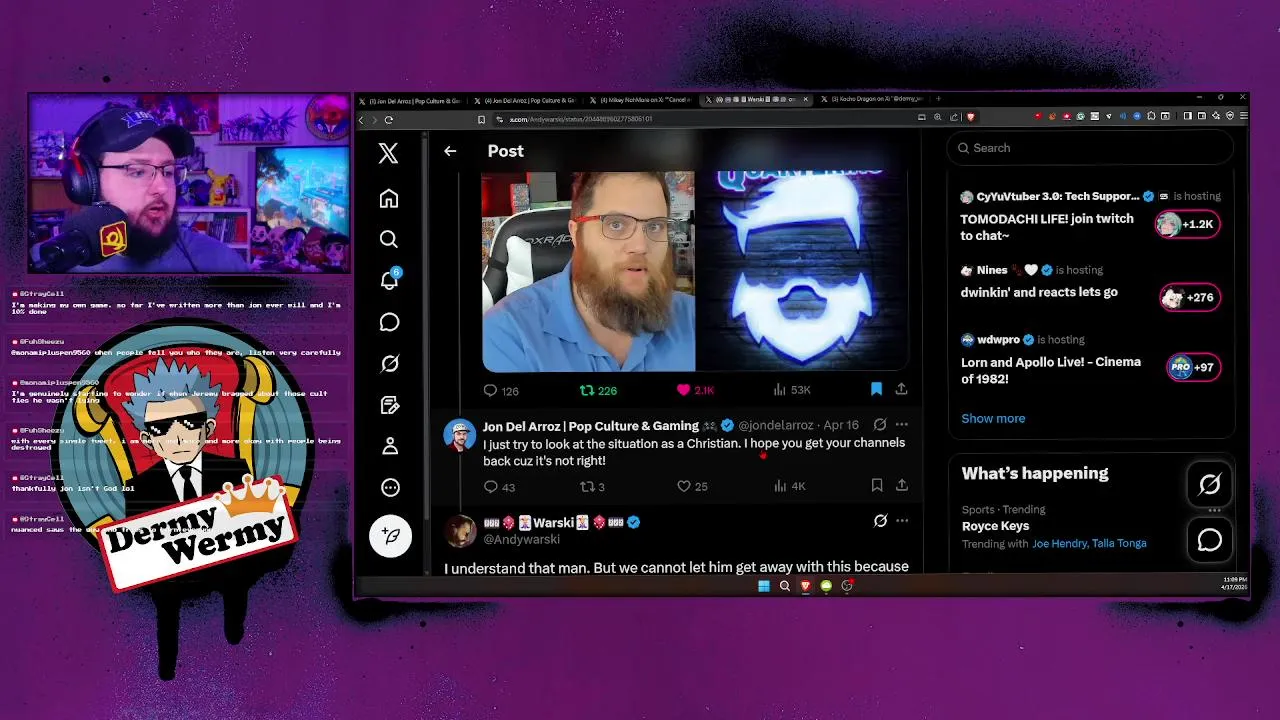Remove bookmark on the video post
1280x720 pixels.
(876, 389)
